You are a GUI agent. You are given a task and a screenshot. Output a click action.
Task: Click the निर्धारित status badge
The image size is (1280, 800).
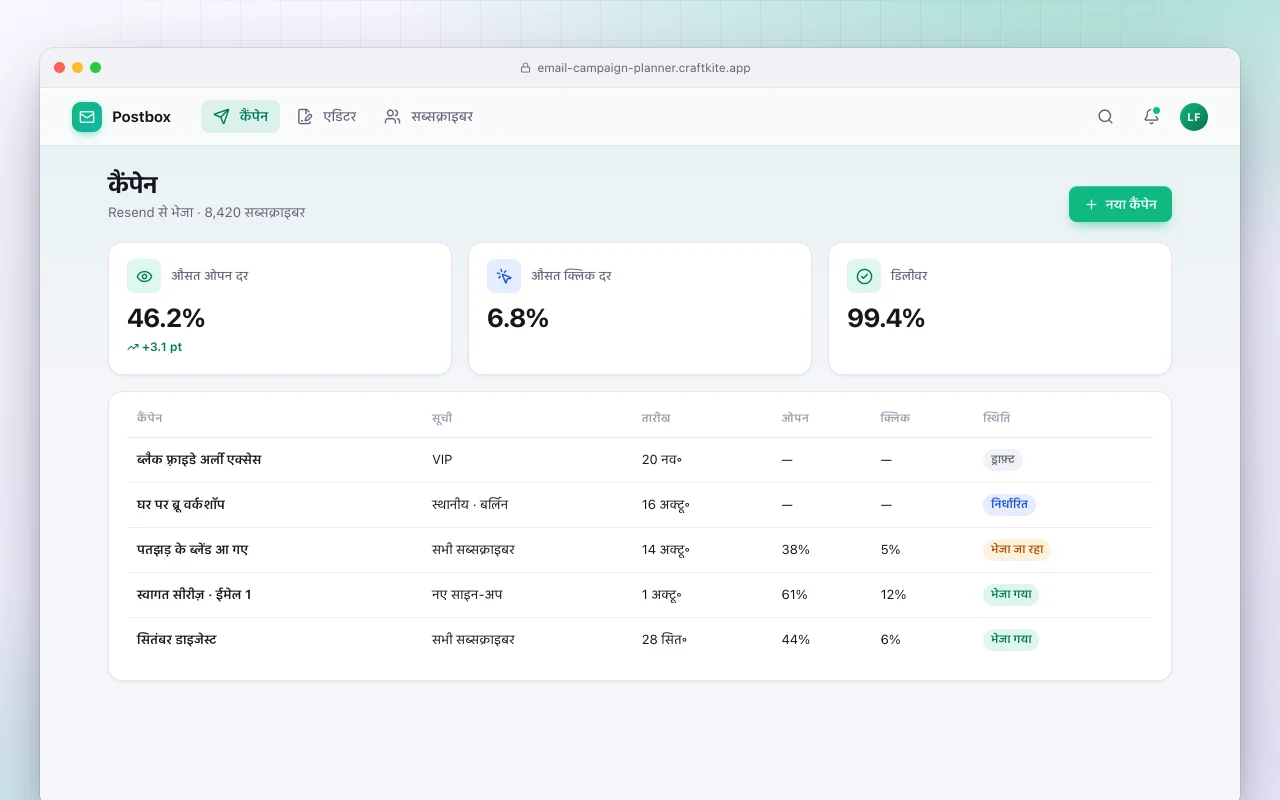pos(1009,505)
